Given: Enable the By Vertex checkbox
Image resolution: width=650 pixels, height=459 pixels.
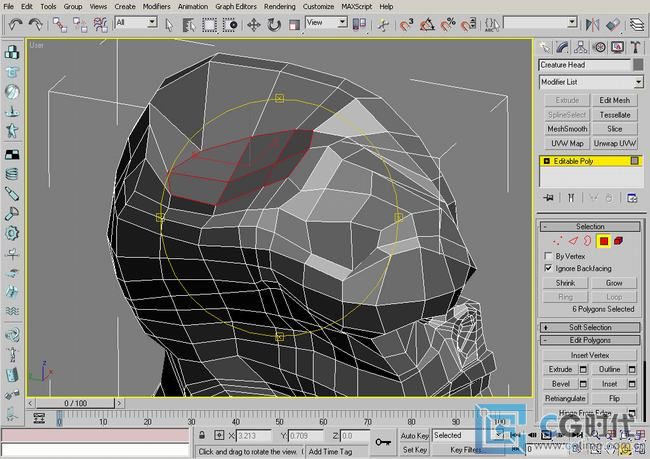Looking at the screenshot, I should [x=548, y=256].
